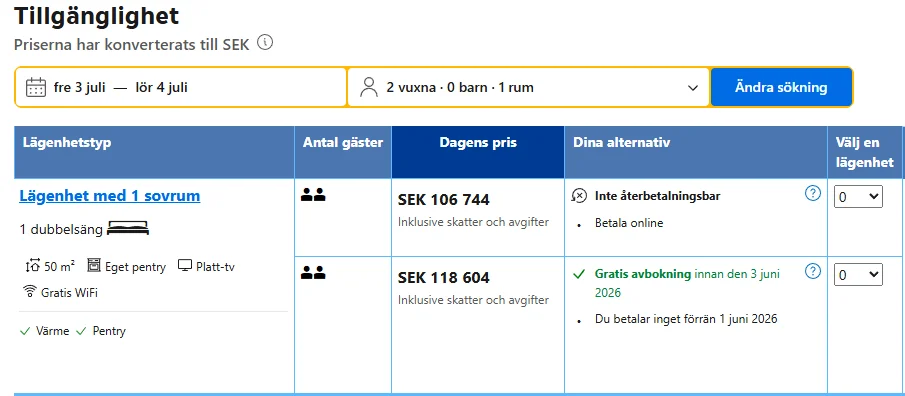Click the Betala online text
905x396 pixels.
pos(629,223)
